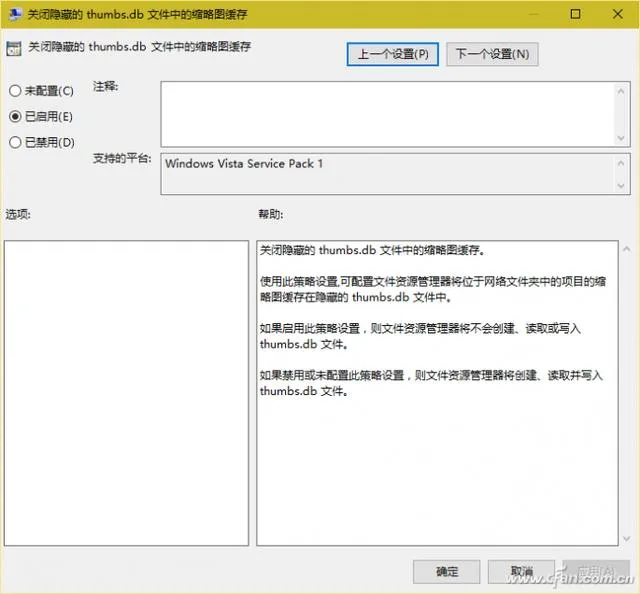Click the supported platform scroll up arrow

coord(621,164)
